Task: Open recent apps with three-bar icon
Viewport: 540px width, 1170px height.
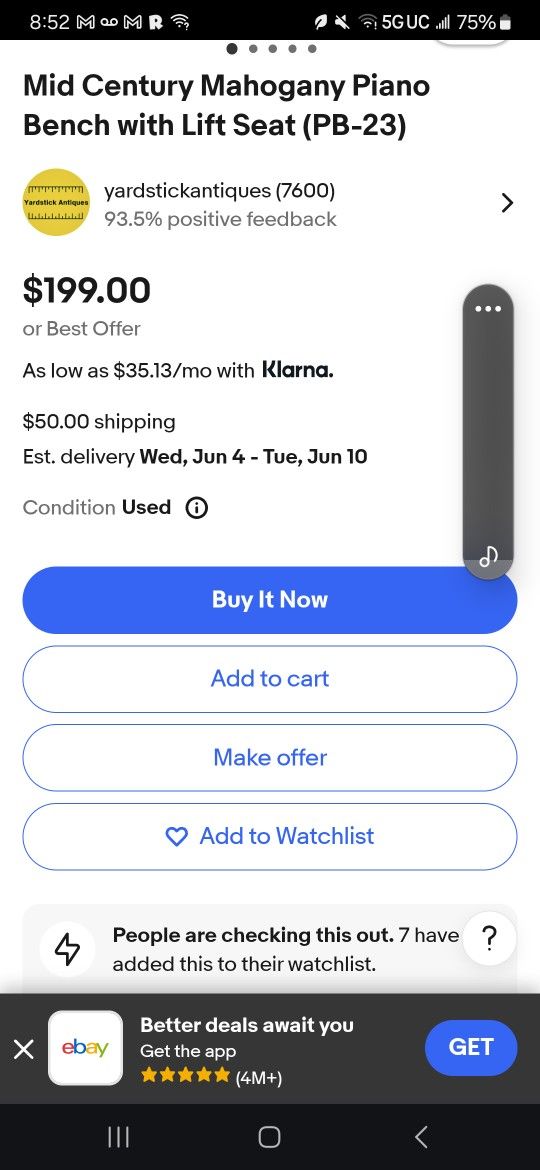Action: tap(119, 1136)
